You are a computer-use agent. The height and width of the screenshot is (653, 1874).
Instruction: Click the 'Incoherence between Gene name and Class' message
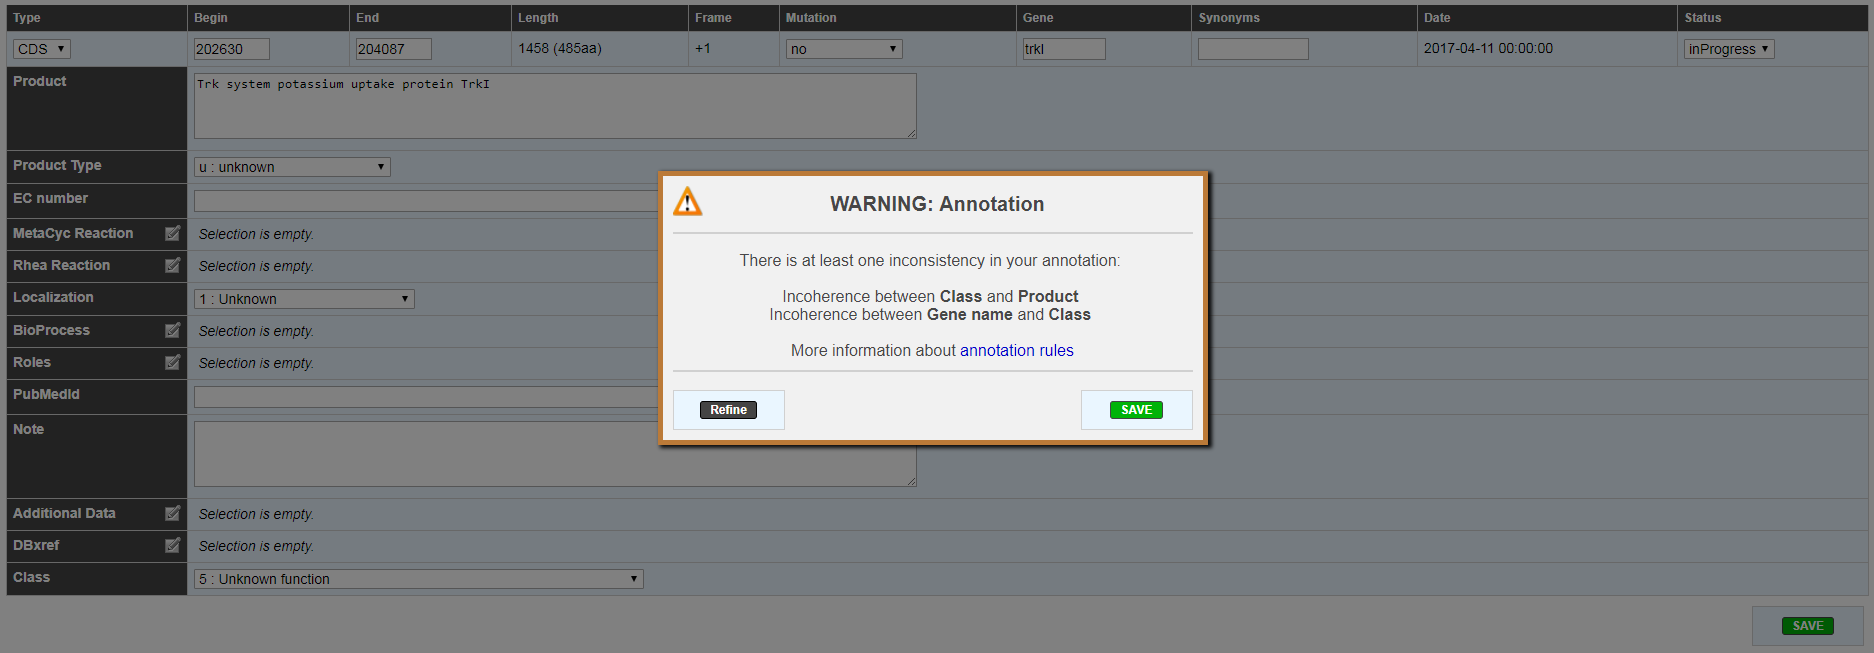pyautogui.click(x=930, y=315)
